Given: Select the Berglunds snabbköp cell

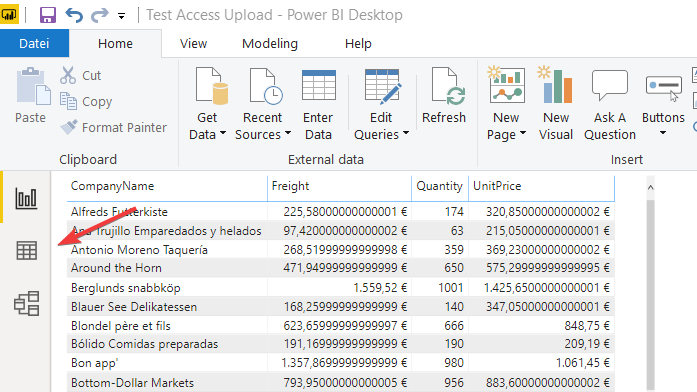Looking at the screenshot, I should [x=167, y=288].
